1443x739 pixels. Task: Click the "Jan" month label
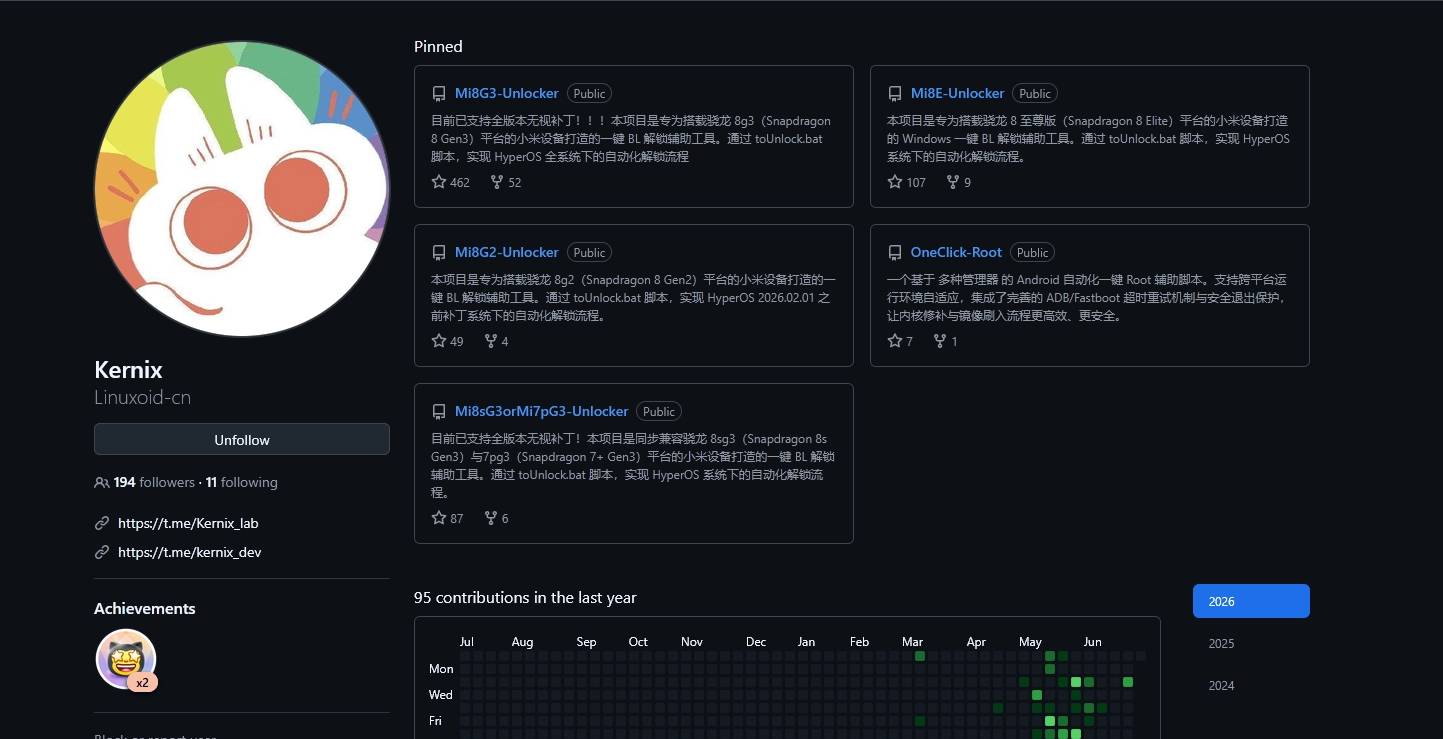tap(806, 642)
